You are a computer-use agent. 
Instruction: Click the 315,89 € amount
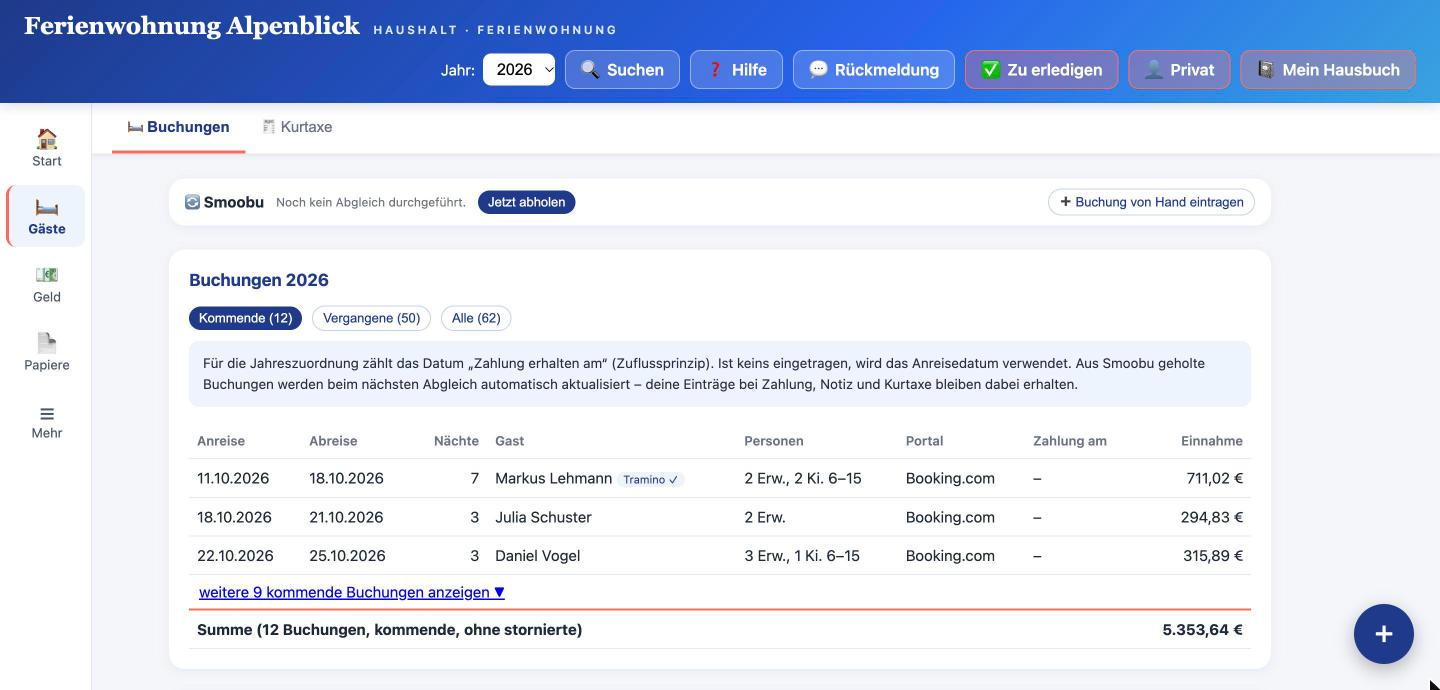pos(1213,556)
